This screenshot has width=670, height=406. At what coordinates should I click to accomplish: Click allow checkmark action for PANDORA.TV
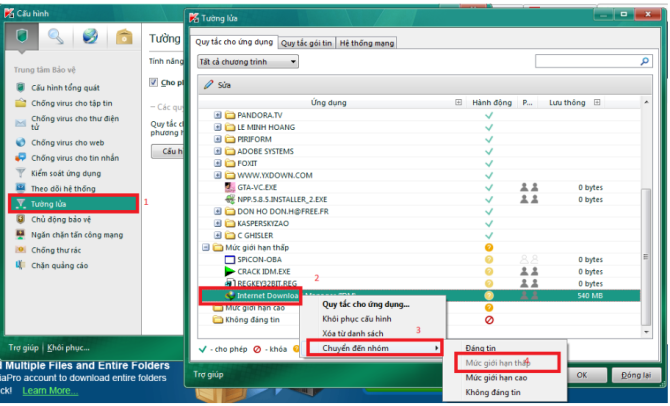pos(489,115)
